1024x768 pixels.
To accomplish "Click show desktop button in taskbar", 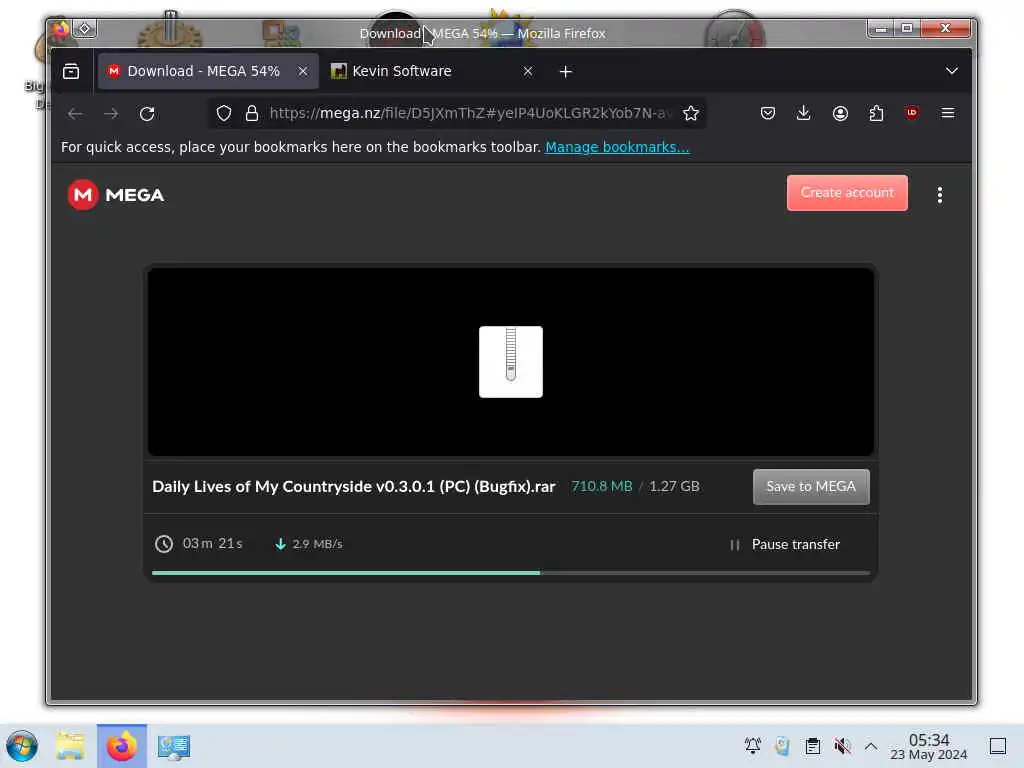I will pyautogui.click(x=998, y=746).
